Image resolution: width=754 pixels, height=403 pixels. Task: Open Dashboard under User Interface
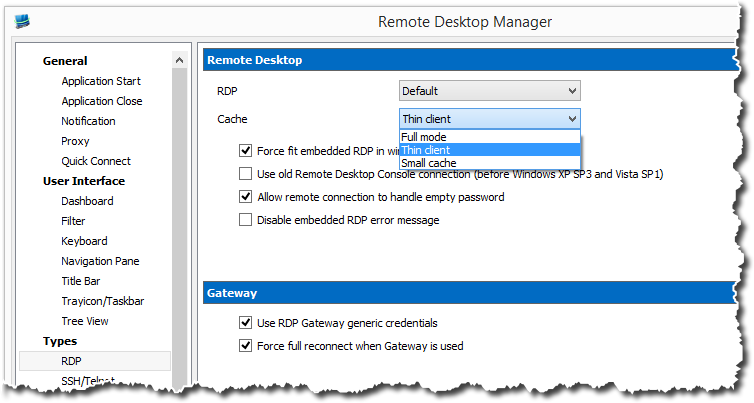click(87, 201)
